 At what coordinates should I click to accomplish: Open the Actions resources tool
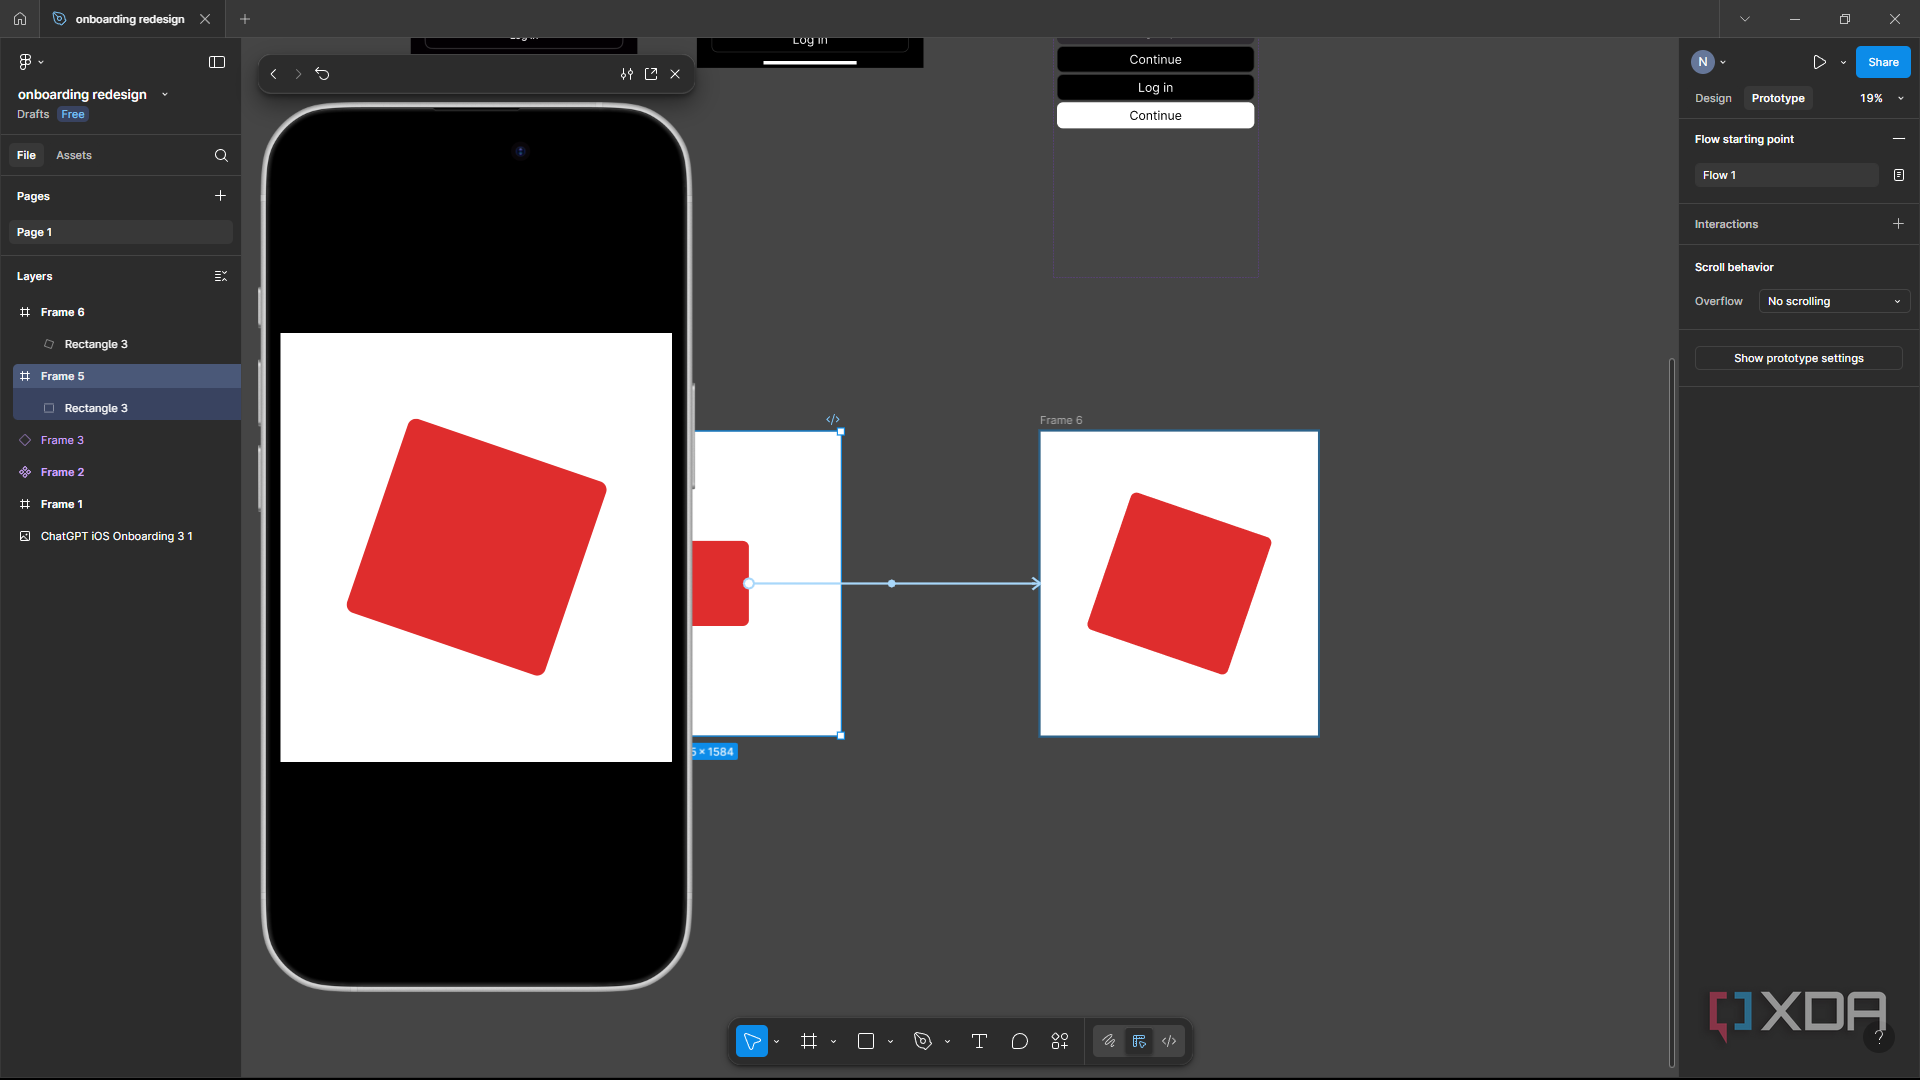coord(1060,1041)
